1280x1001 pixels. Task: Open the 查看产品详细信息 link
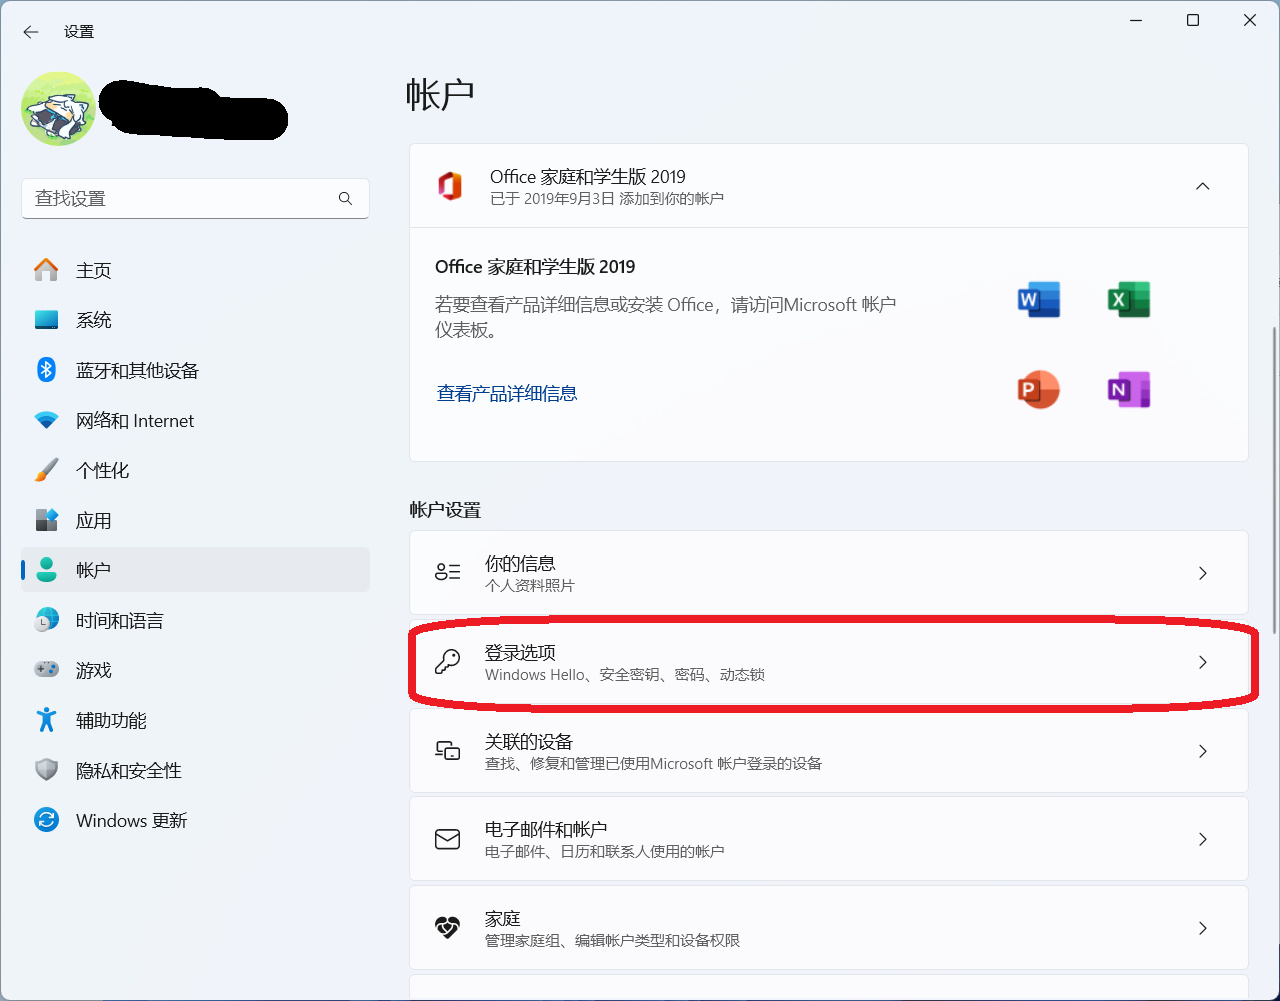point(507,393)
